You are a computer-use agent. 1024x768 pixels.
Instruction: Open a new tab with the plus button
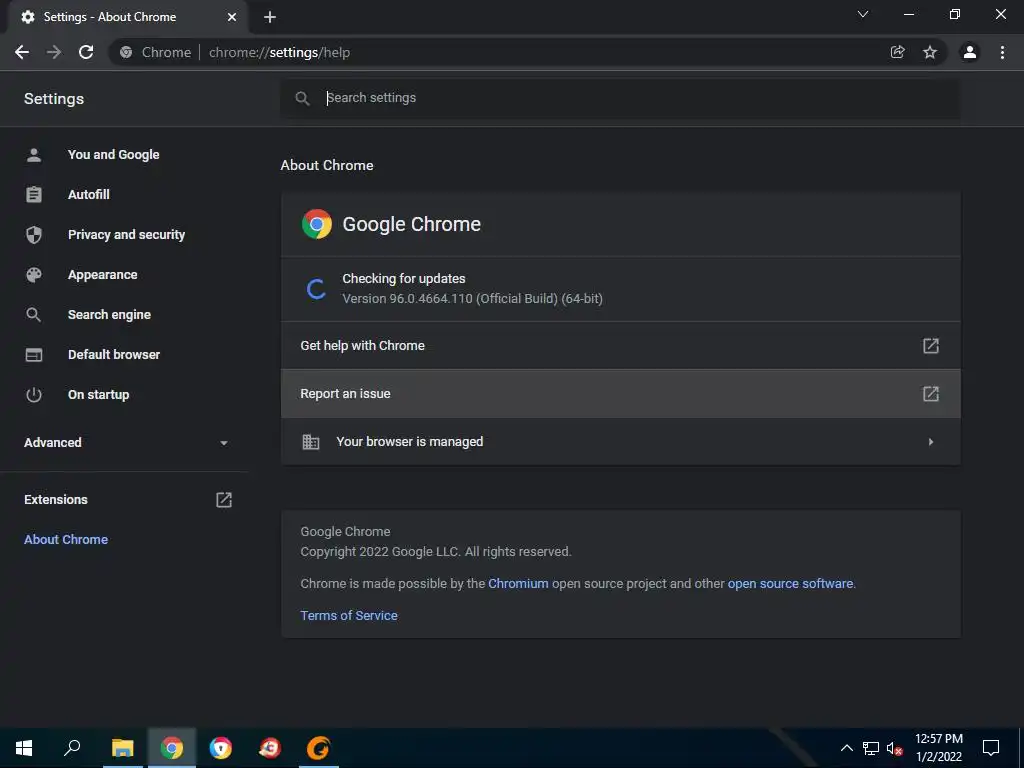coord(270,17)
